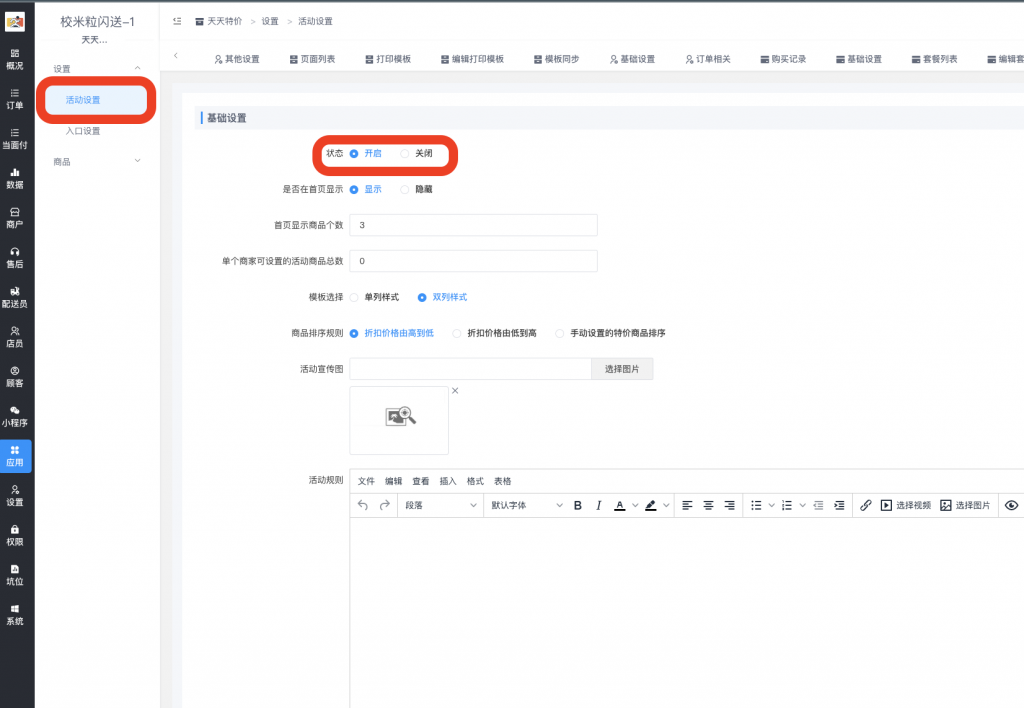
Task: Open the 段落 paragraph style dropdown
Action: [440, 505]
